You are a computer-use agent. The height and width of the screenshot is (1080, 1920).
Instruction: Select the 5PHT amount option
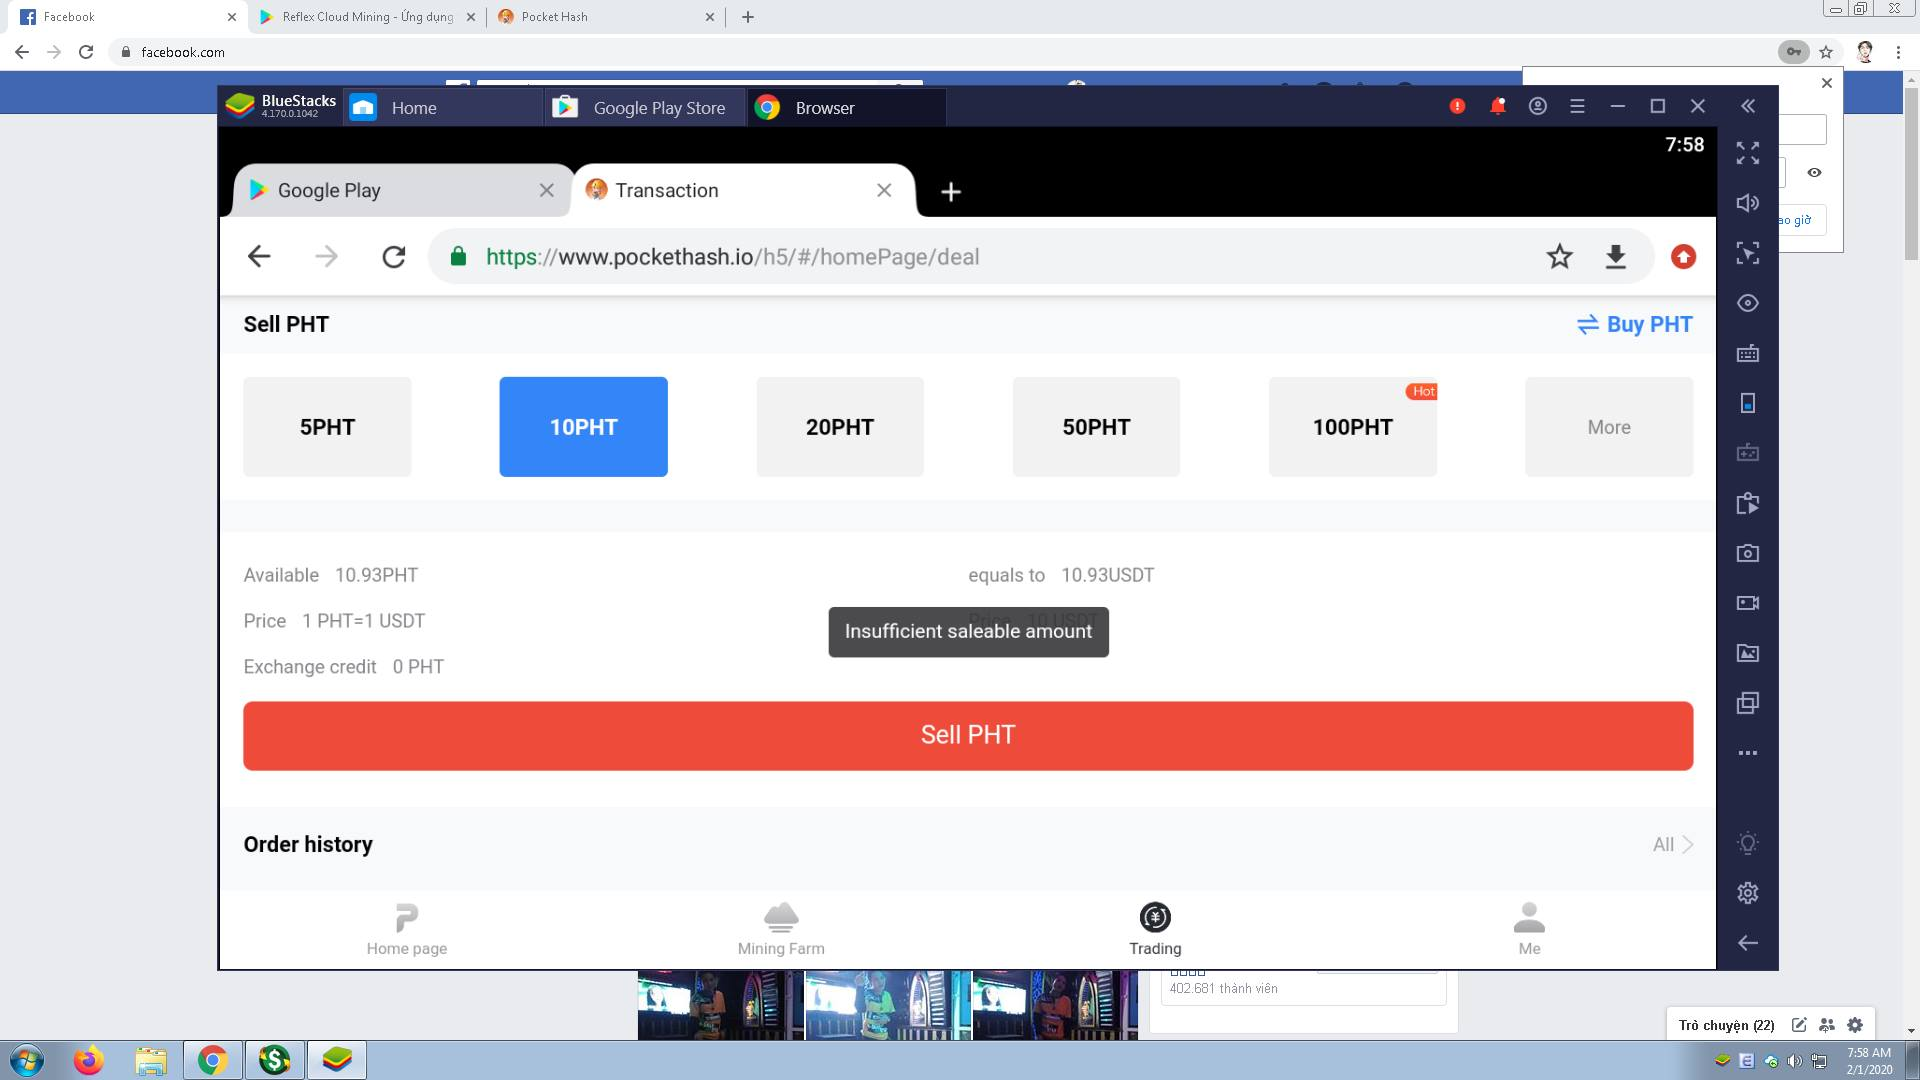327,427
